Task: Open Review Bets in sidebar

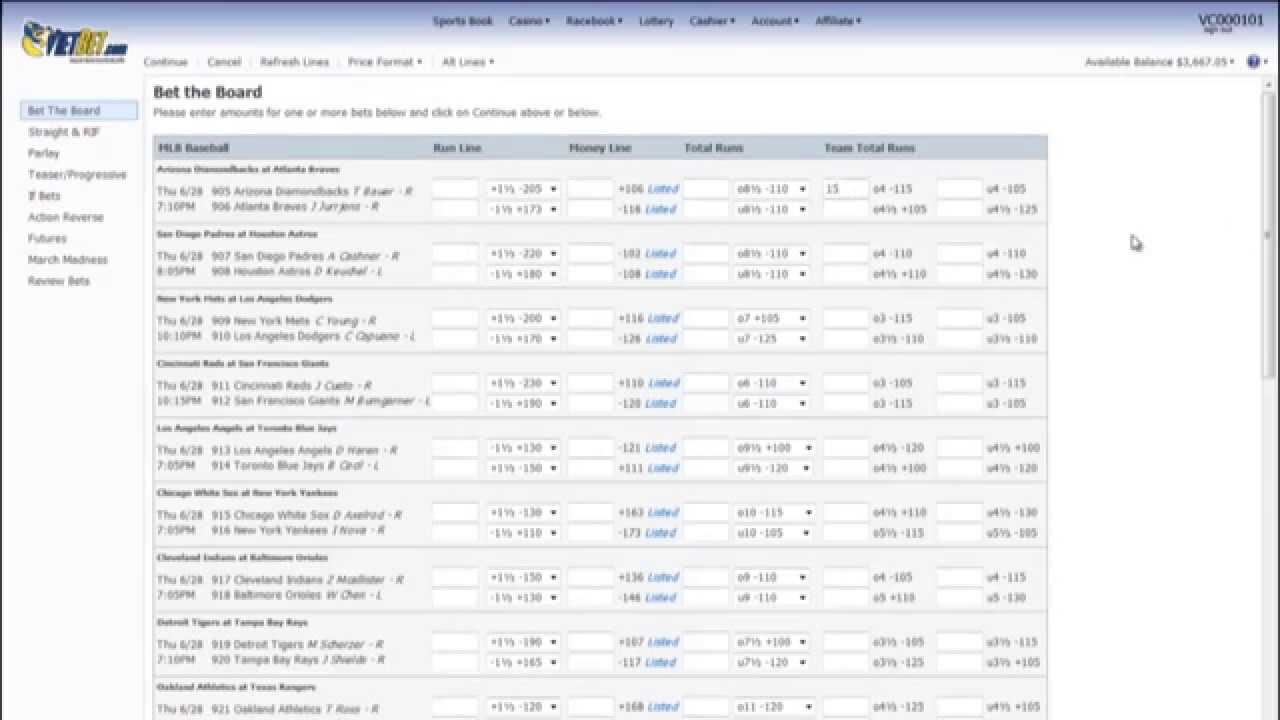Action: point(59,281)
